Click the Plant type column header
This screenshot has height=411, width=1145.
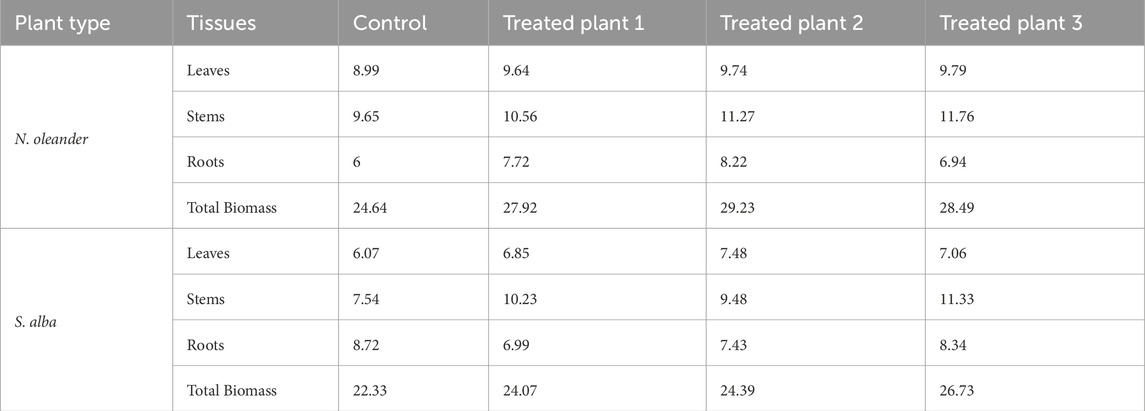62,22
